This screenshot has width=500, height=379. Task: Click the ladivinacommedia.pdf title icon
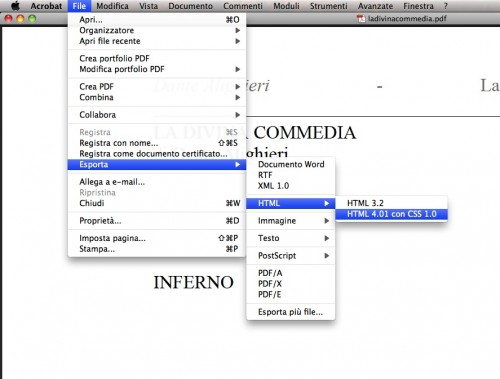click(x=361, y=19)
